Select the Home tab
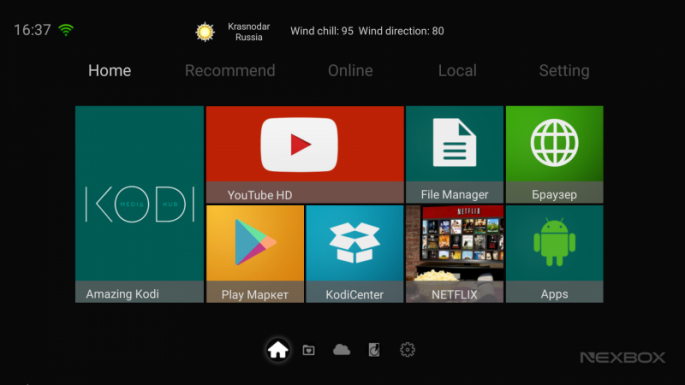Image resolution: width=685 pixels, height=385 pixels. (110, 70)
